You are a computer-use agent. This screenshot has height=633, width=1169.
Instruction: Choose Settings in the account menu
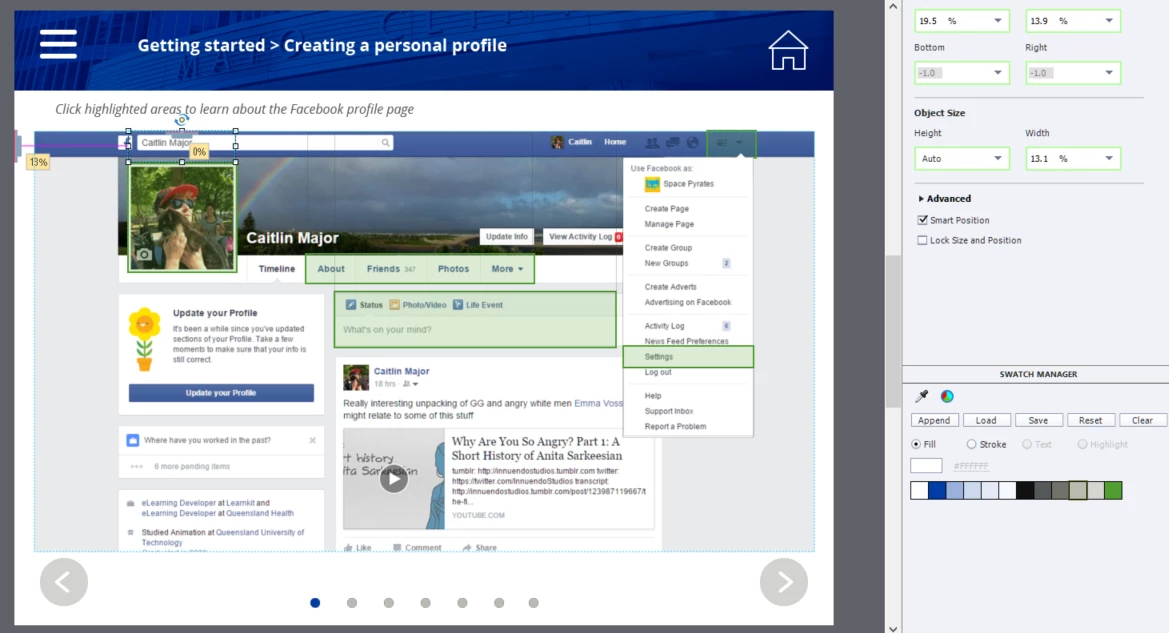coord(688,356)
